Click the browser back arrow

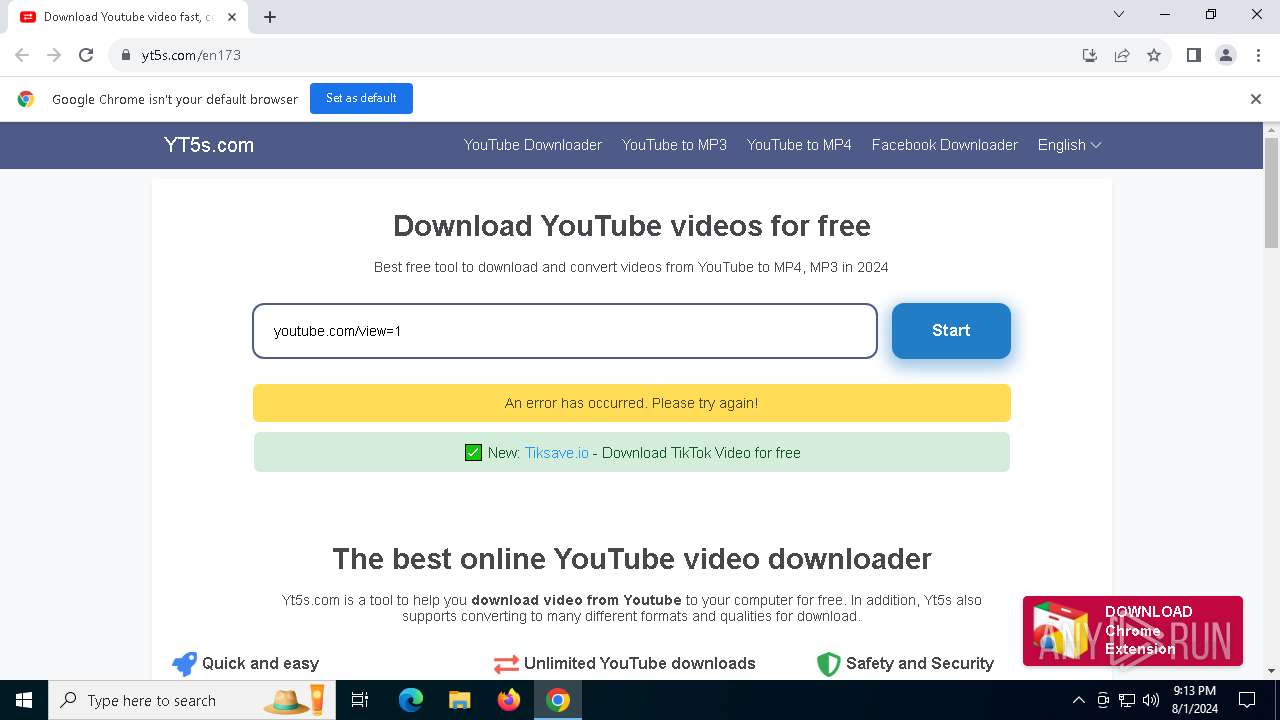[22, 55]
